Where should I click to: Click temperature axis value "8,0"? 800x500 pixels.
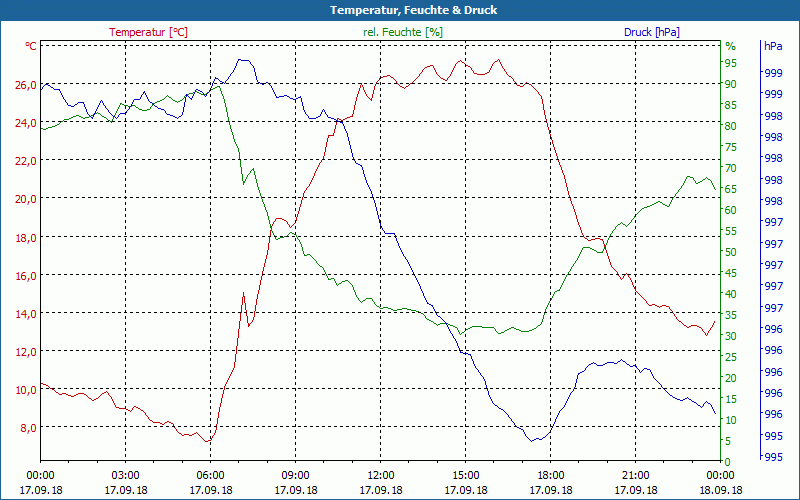tap(28, 428)
